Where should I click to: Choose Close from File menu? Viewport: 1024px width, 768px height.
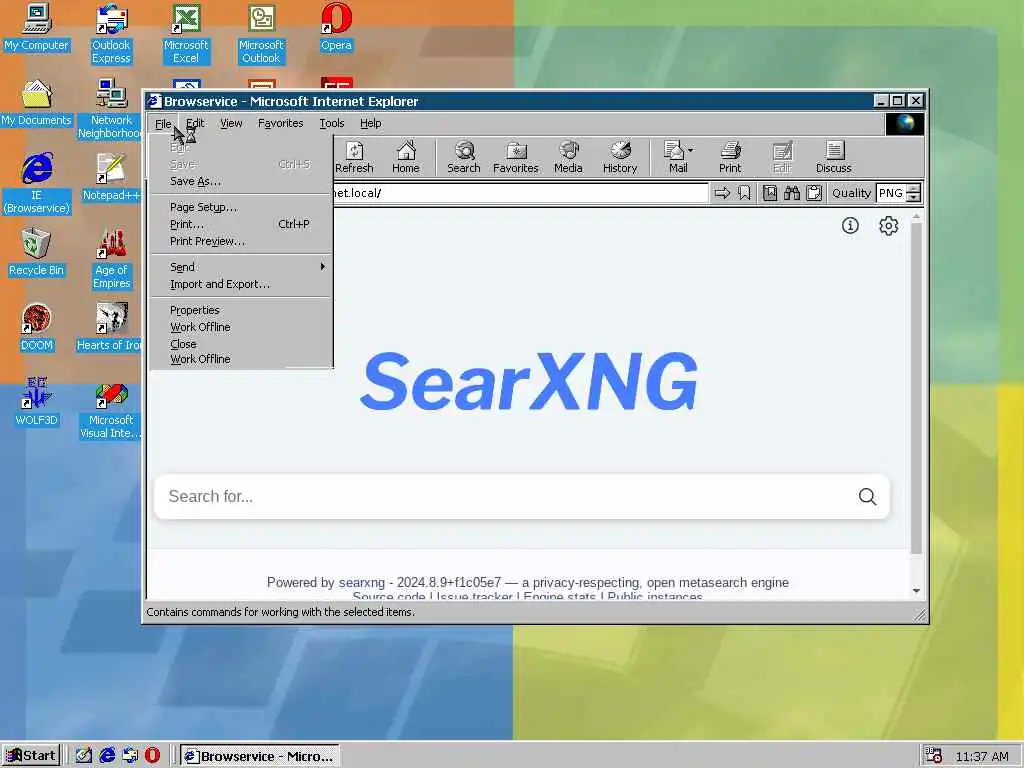(241, 344)
